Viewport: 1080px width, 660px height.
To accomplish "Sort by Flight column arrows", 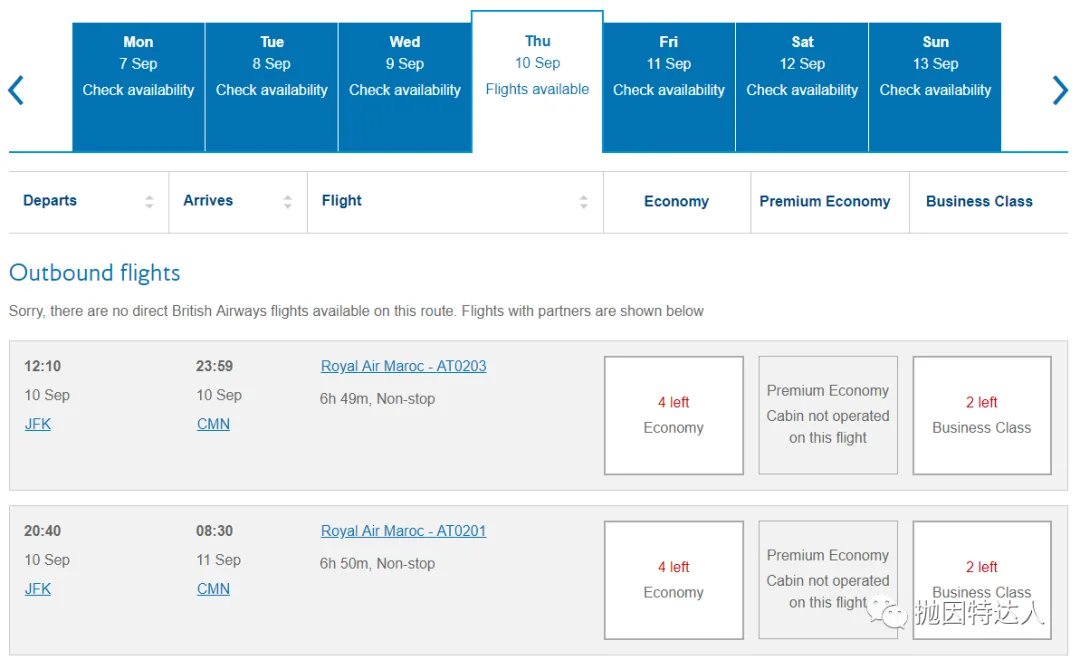I will click(583, 201).
